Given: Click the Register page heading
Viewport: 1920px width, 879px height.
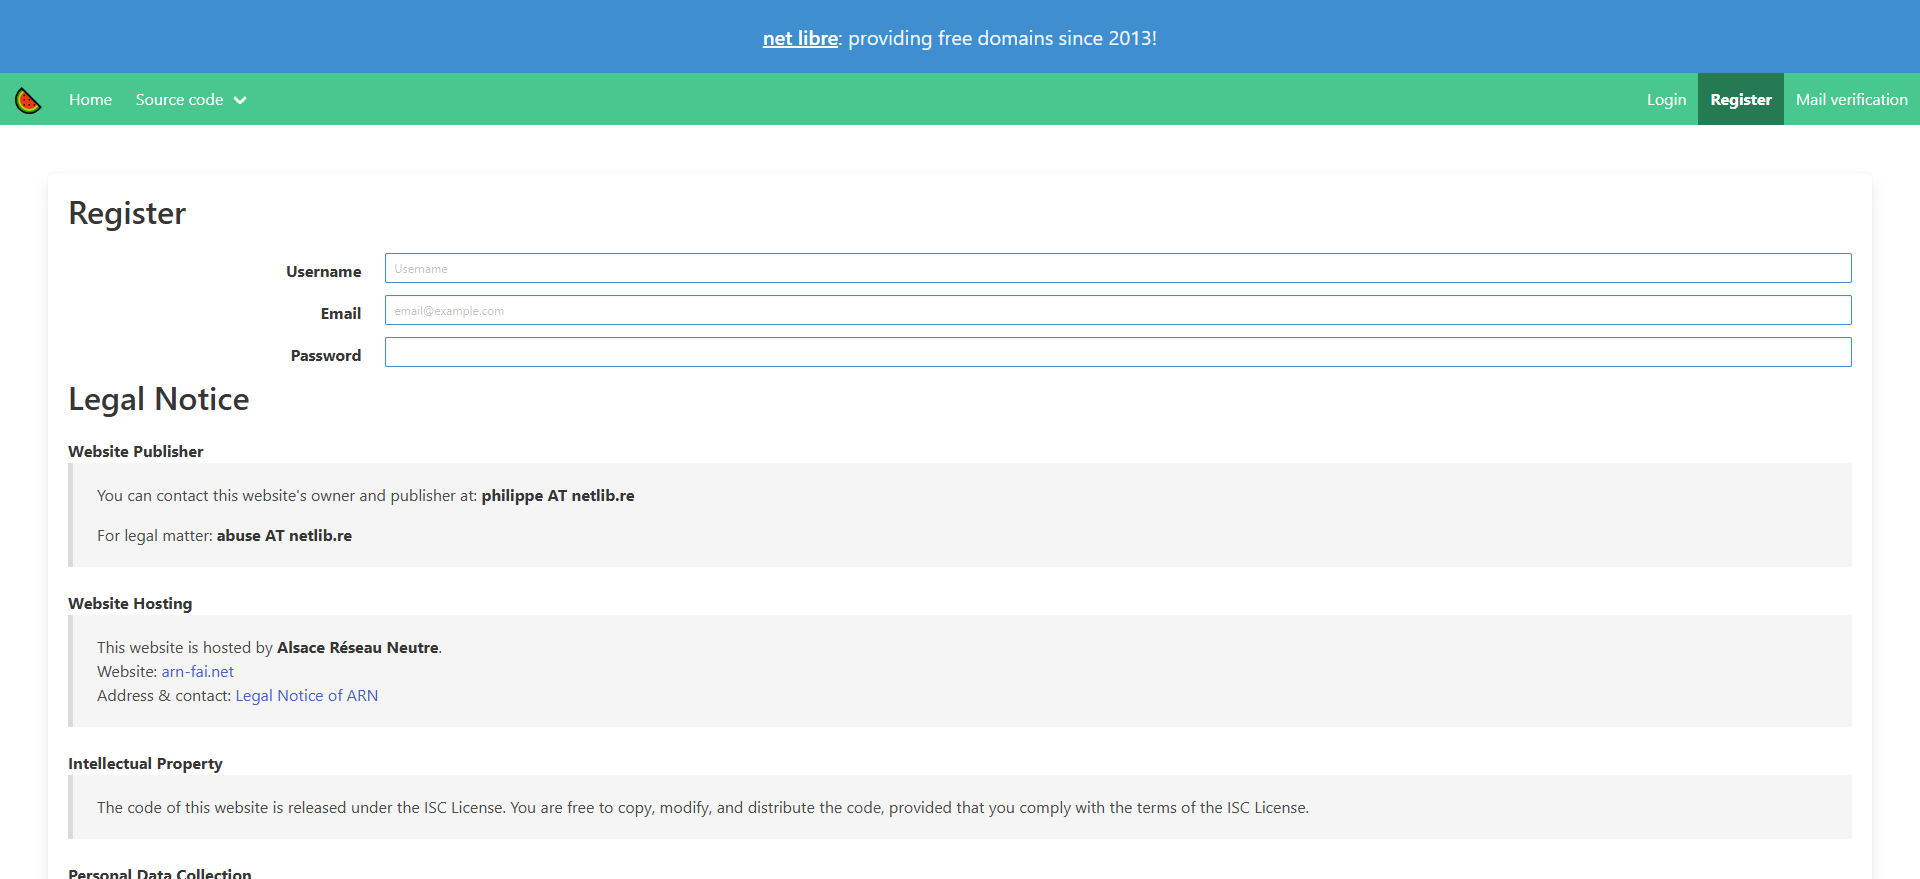Looking at the screenshot, I should click(x=127, y=213).
